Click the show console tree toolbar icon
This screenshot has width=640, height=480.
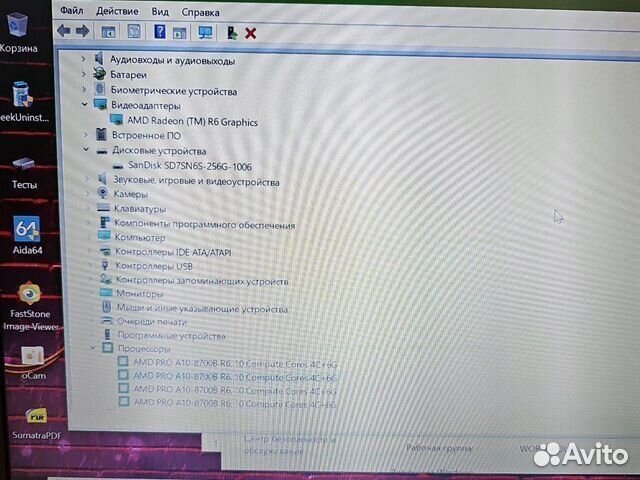(x=108, y=32)
